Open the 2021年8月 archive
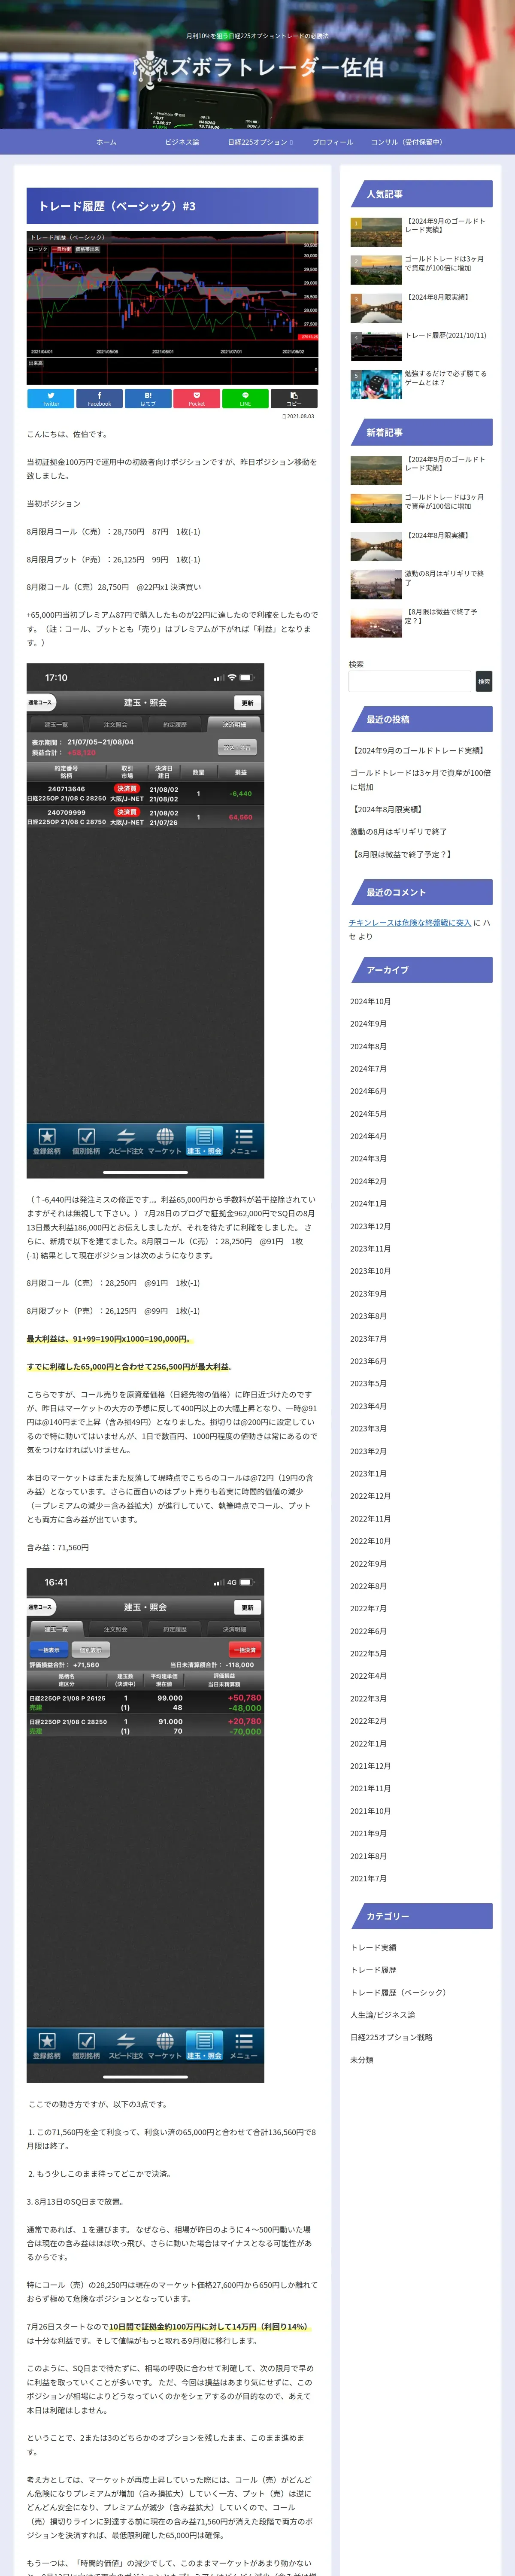 click(368, 1856)
